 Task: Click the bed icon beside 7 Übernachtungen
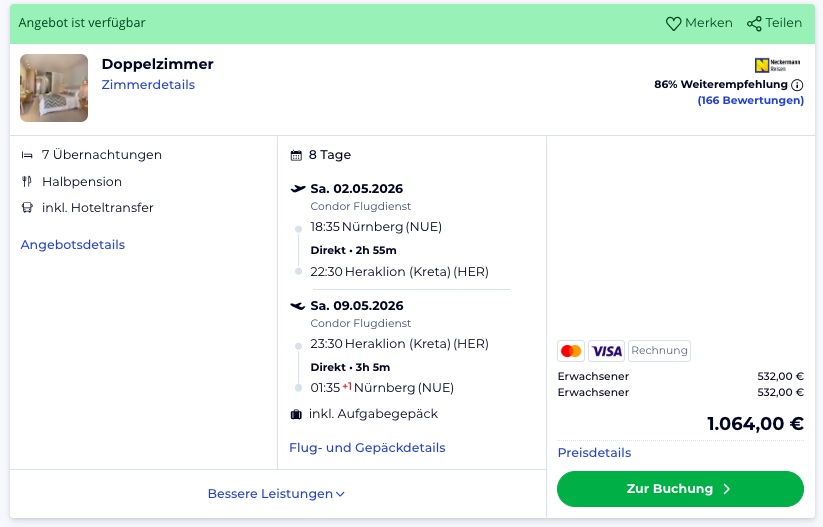(x=27, y=155)
